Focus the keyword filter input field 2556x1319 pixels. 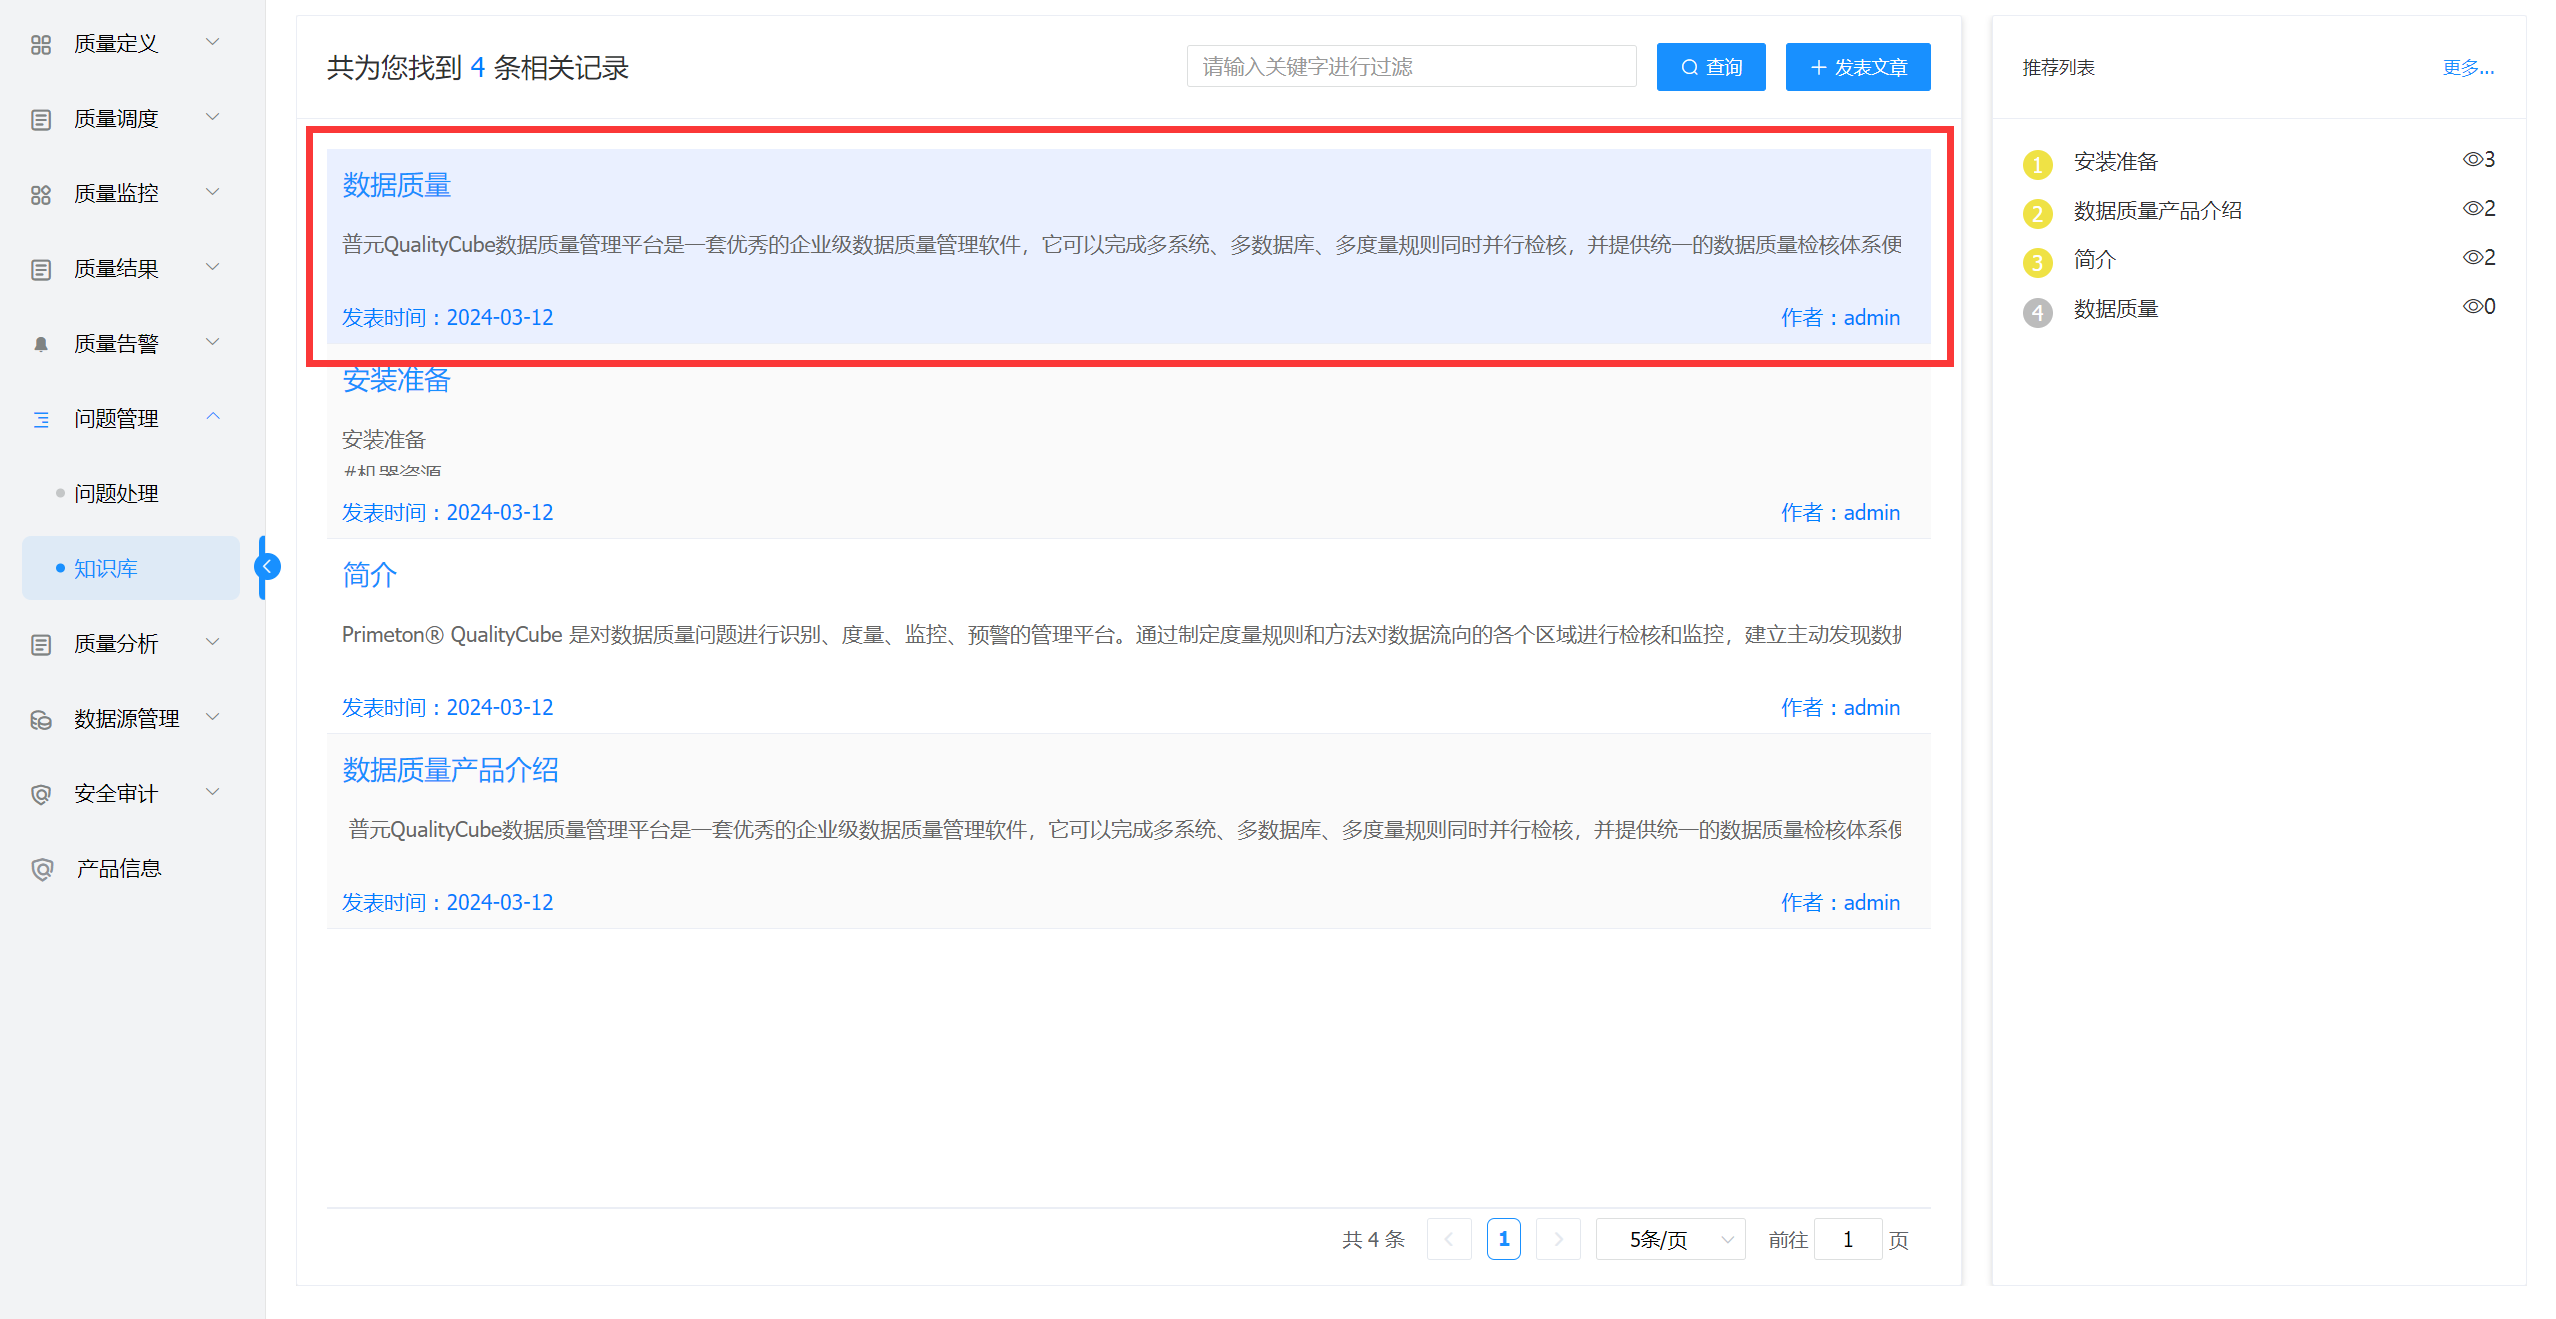coord(1410,67)
